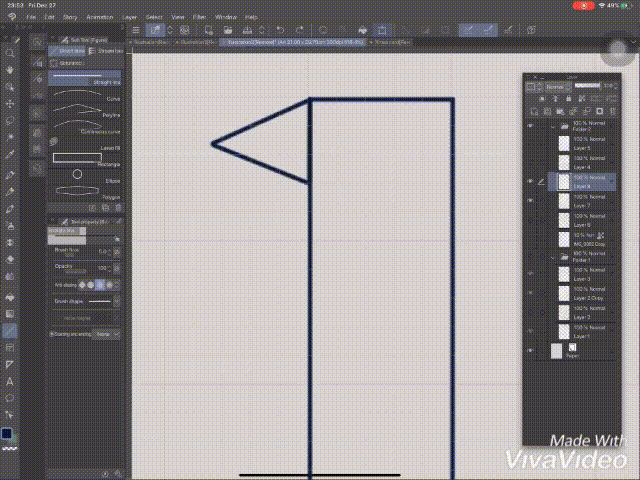Select the Auto select magic wand tool
Image resolution: width=640 pixels, height=480 pixels.
pos(10,137)
